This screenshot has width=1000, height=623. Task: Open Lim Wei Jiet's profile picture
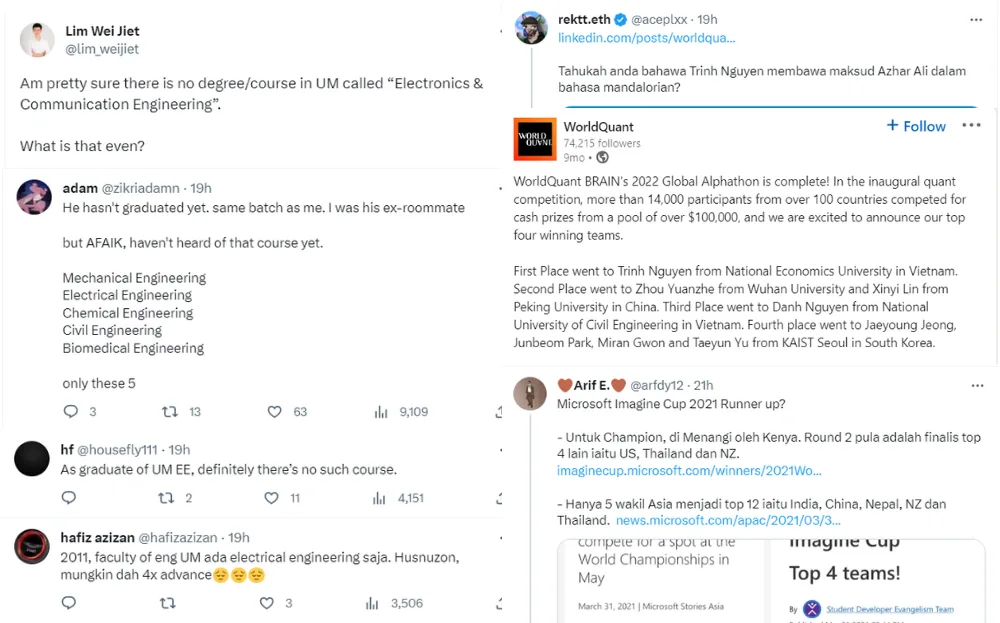point(37,40)
